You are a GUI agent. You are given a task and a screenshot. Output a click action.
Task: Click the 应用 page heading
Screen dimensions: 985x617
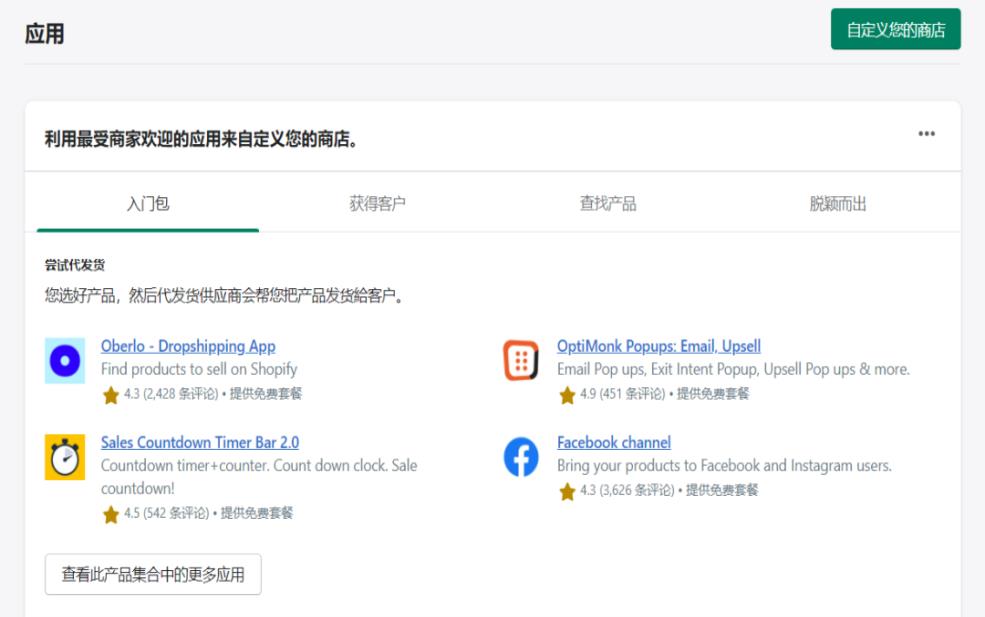pos(45,33)
